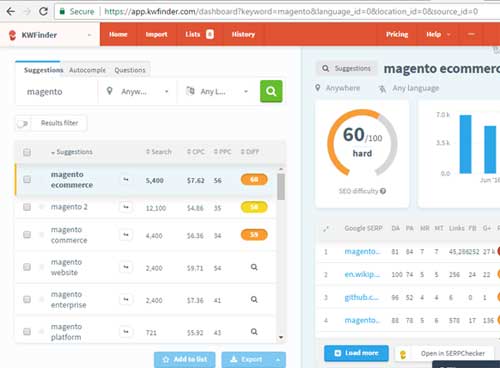Click the suggestions list scrollbar thumb
This screenshot has width=500, height=368.
(281, 187)
